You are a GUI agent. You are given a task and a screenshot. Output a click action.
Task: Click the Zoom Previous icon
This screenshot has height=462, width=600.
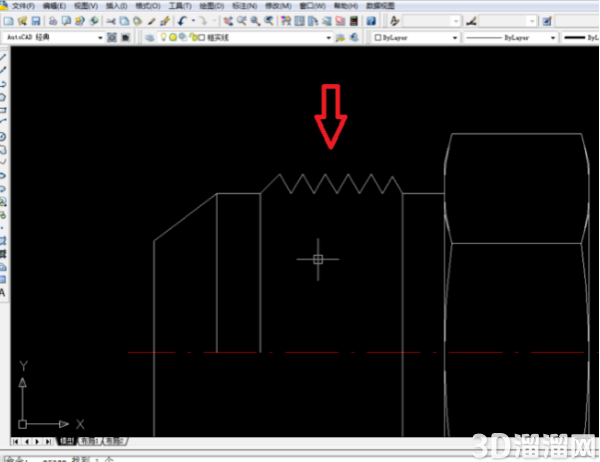269,21
